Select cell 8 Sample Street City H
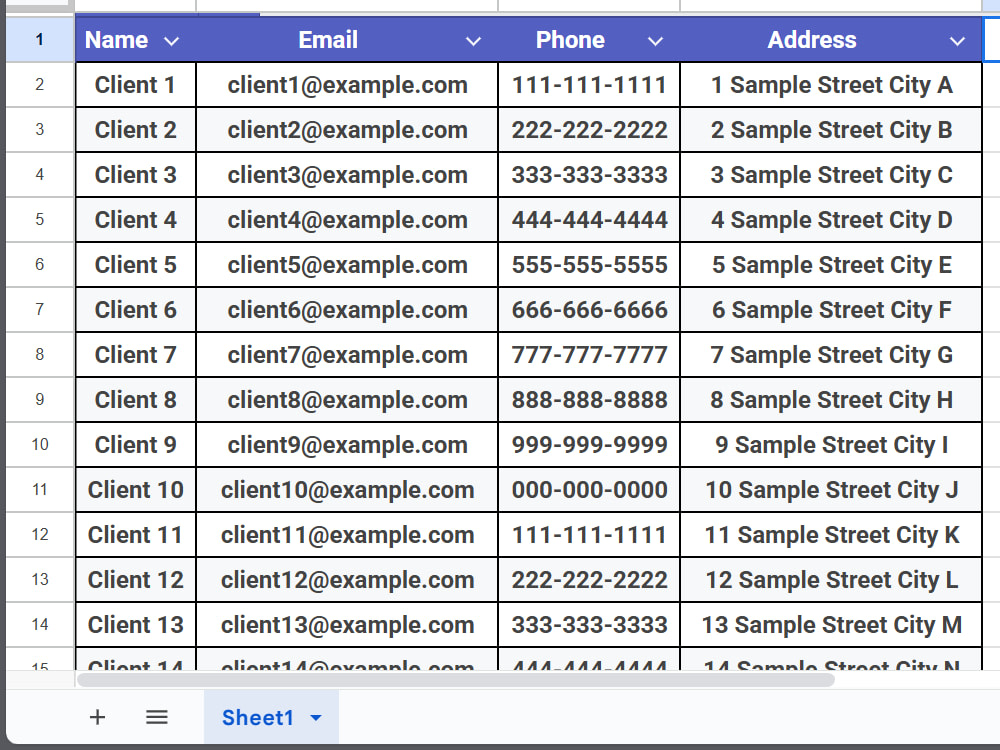 tap(831, 399)
